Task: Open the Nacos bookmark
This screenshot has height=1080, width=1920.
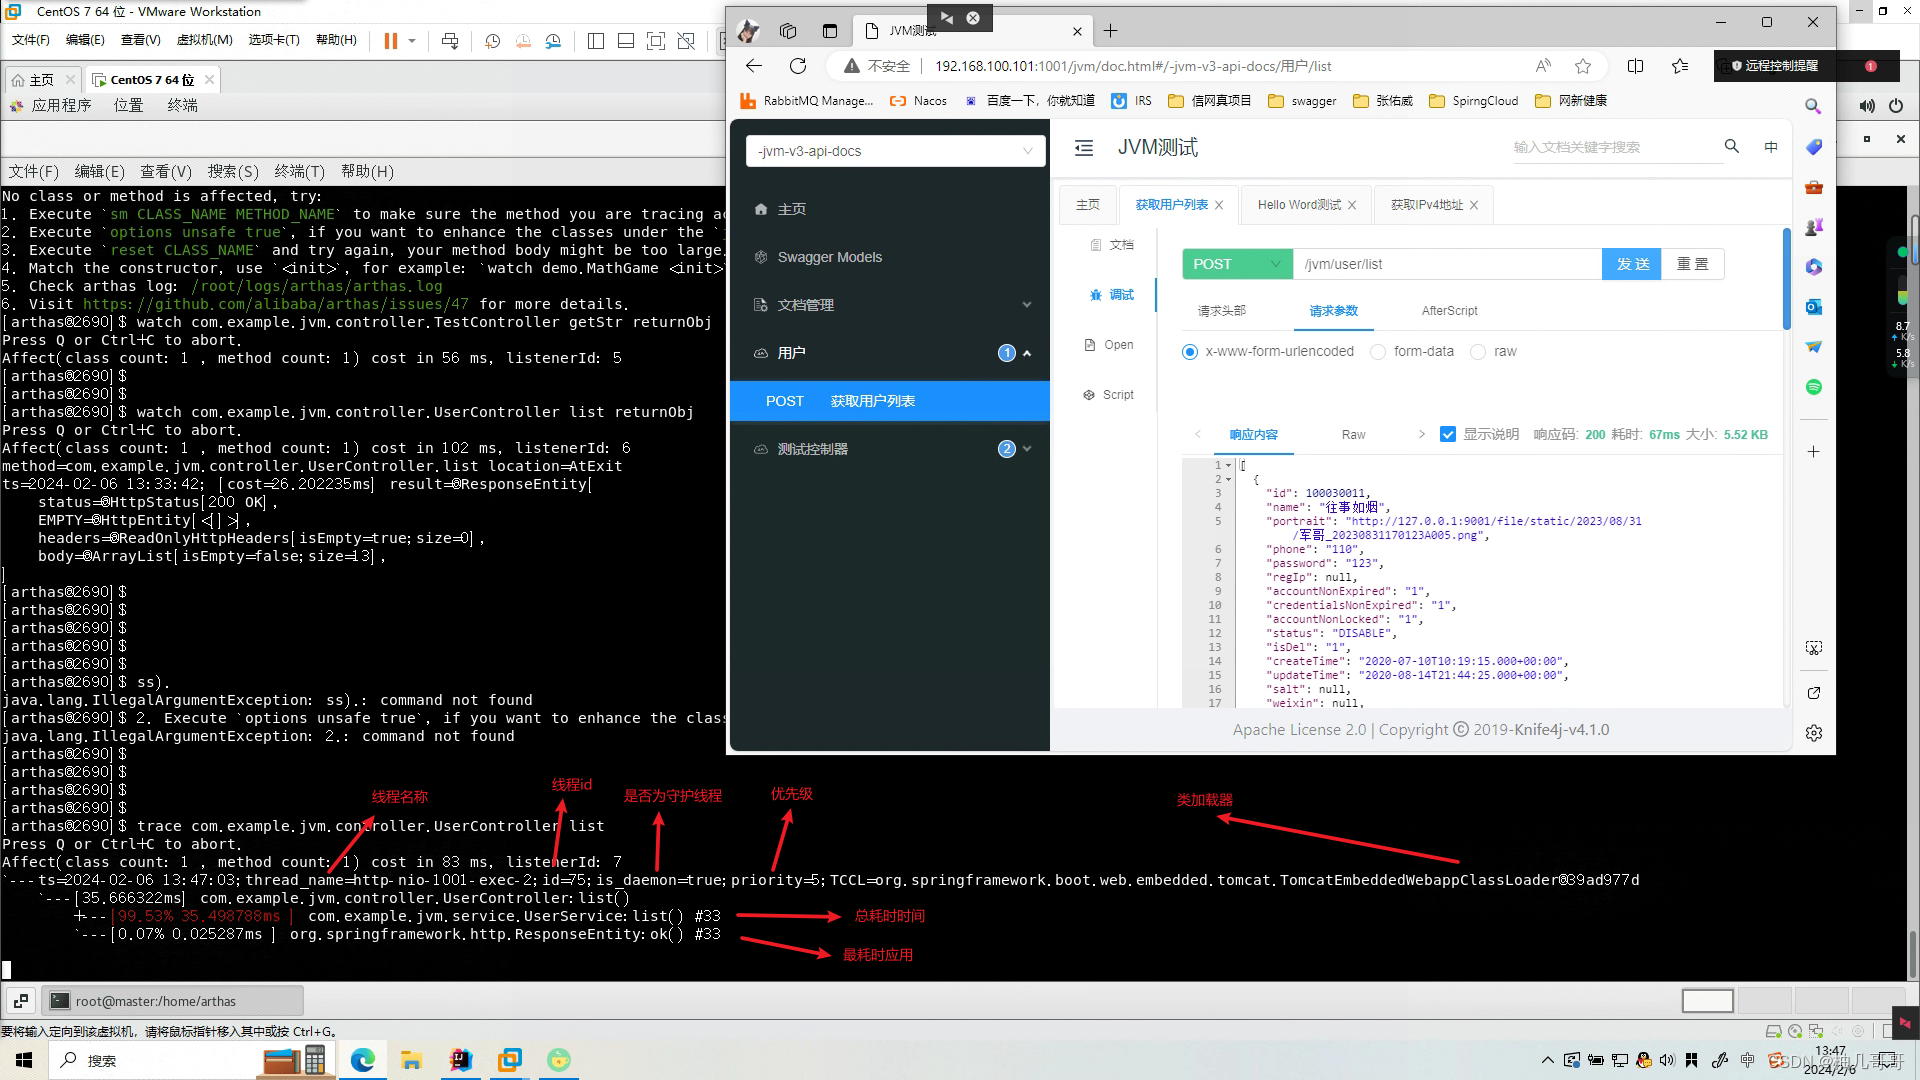Action: pos(918,101)
